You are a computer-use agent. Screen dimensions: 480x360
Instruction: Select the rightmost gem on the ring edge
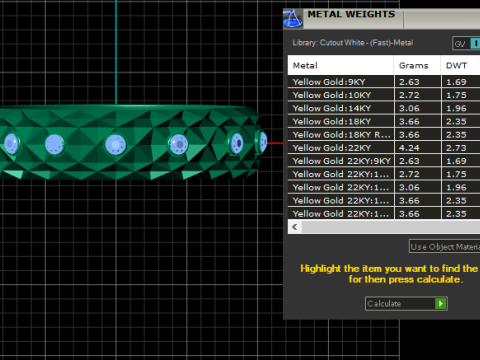point(263,142)
